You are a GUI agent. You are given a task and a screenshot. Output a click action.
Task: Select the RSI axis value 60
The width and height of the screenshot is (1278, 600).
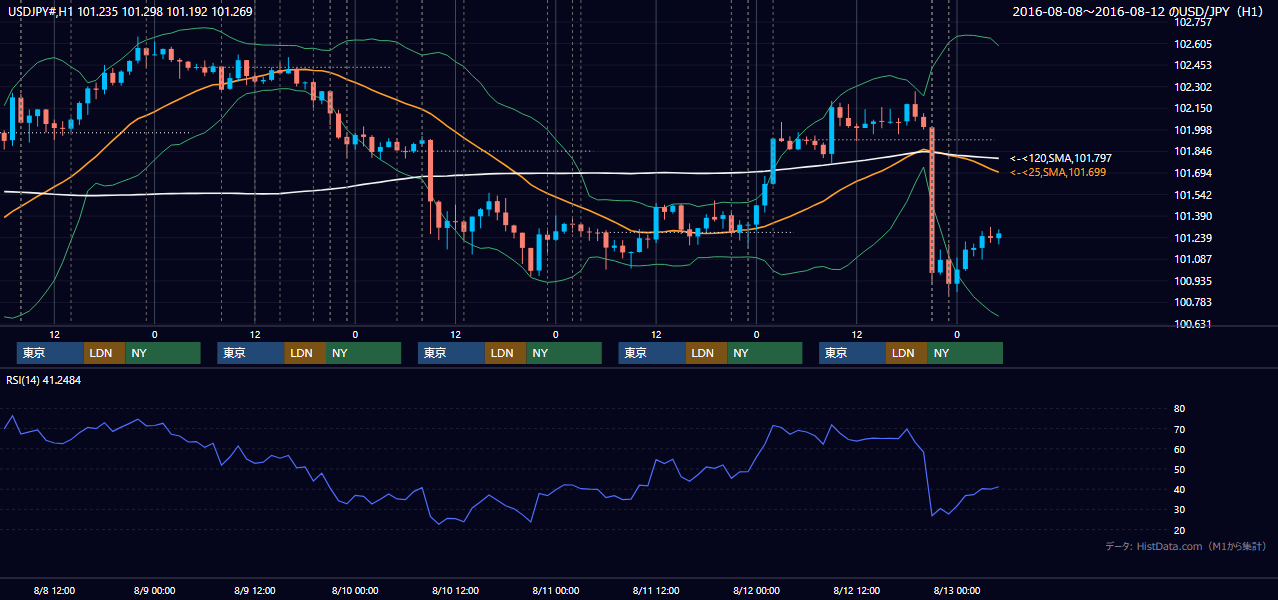(x=1180, y=449)
